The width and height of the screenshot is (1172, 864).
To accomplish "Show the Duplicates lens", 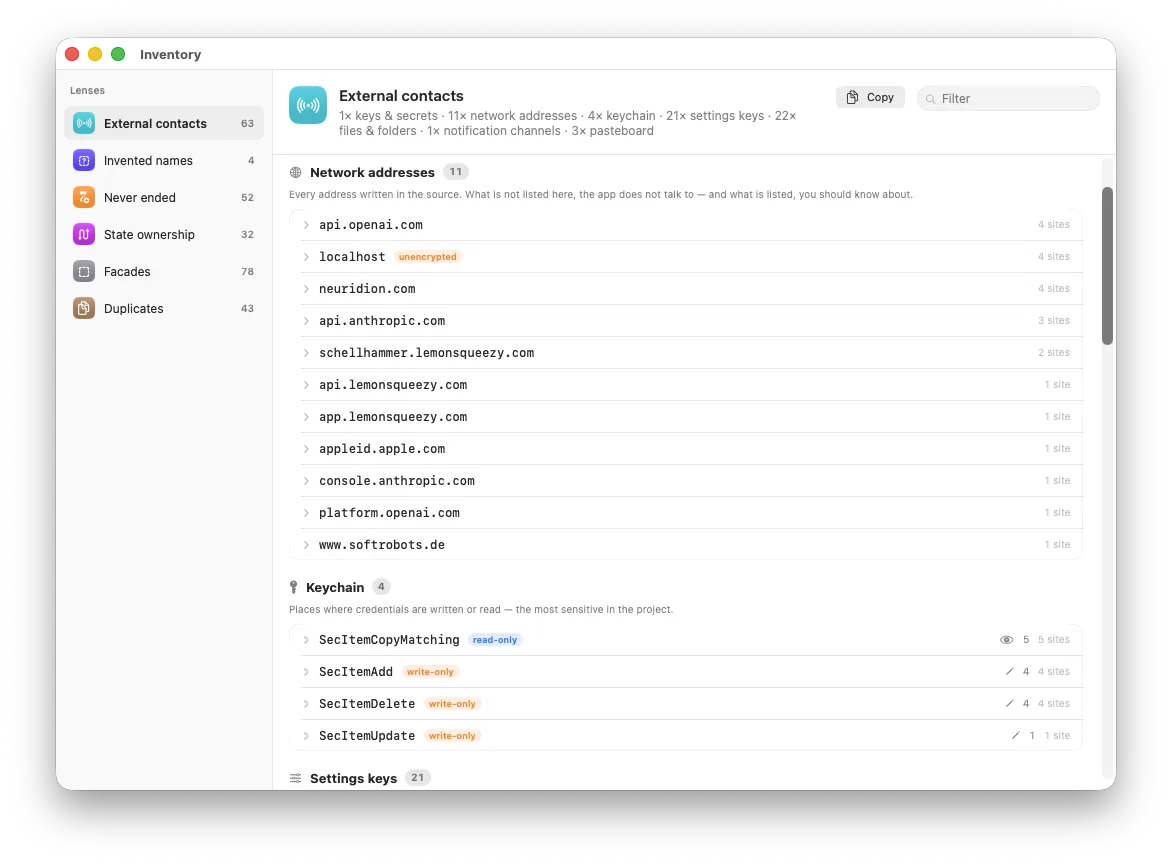I will pos(164,309).
